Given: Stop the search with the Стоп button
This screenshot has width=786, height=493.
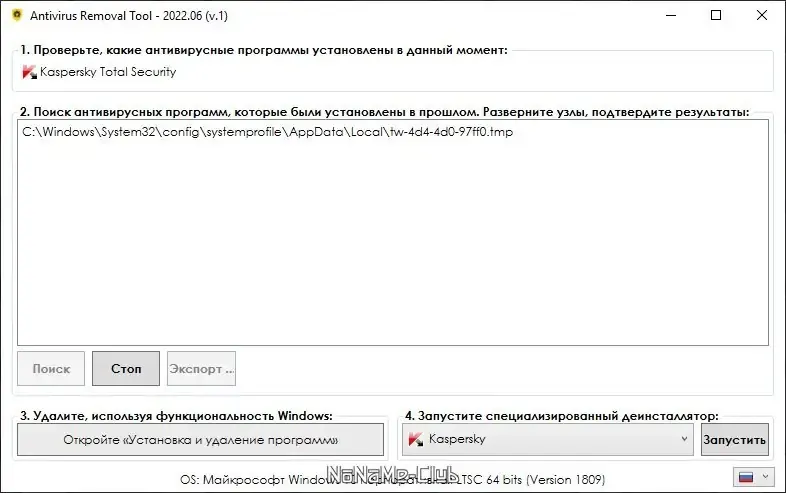Looking at the screenshot, I should (x=126, y=369).
